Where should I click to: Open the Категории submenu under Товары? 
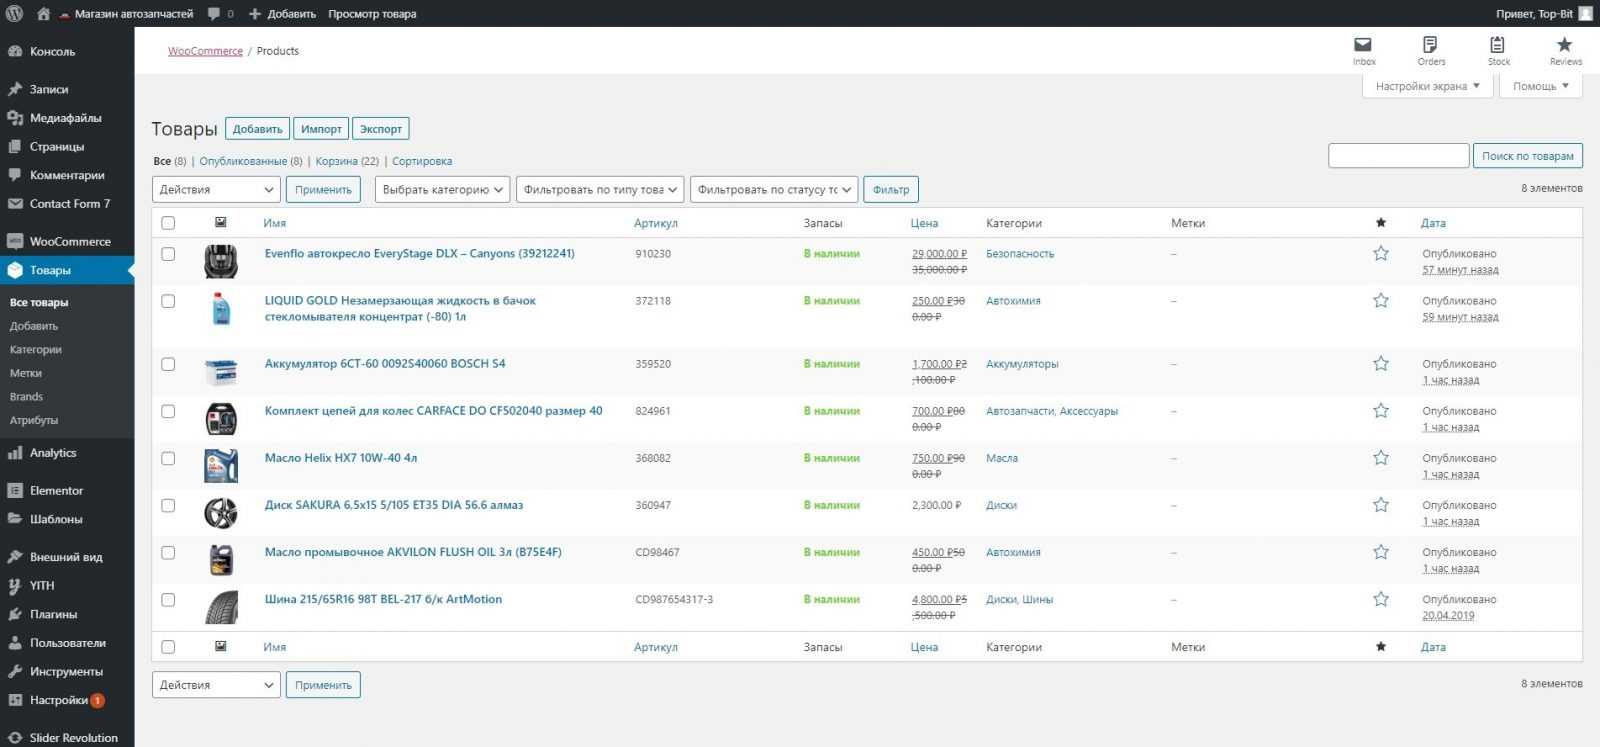pos(36,350)
